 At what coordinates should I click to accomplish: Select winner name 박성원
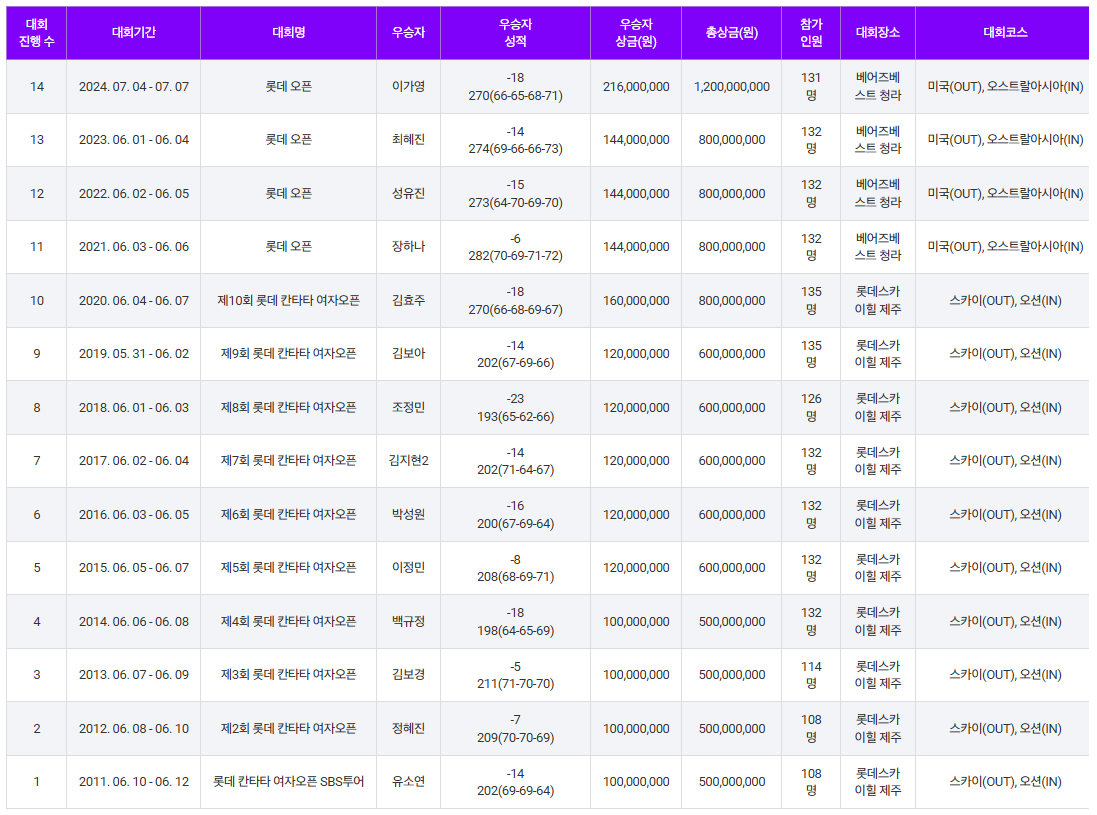(x=409, y=515)
